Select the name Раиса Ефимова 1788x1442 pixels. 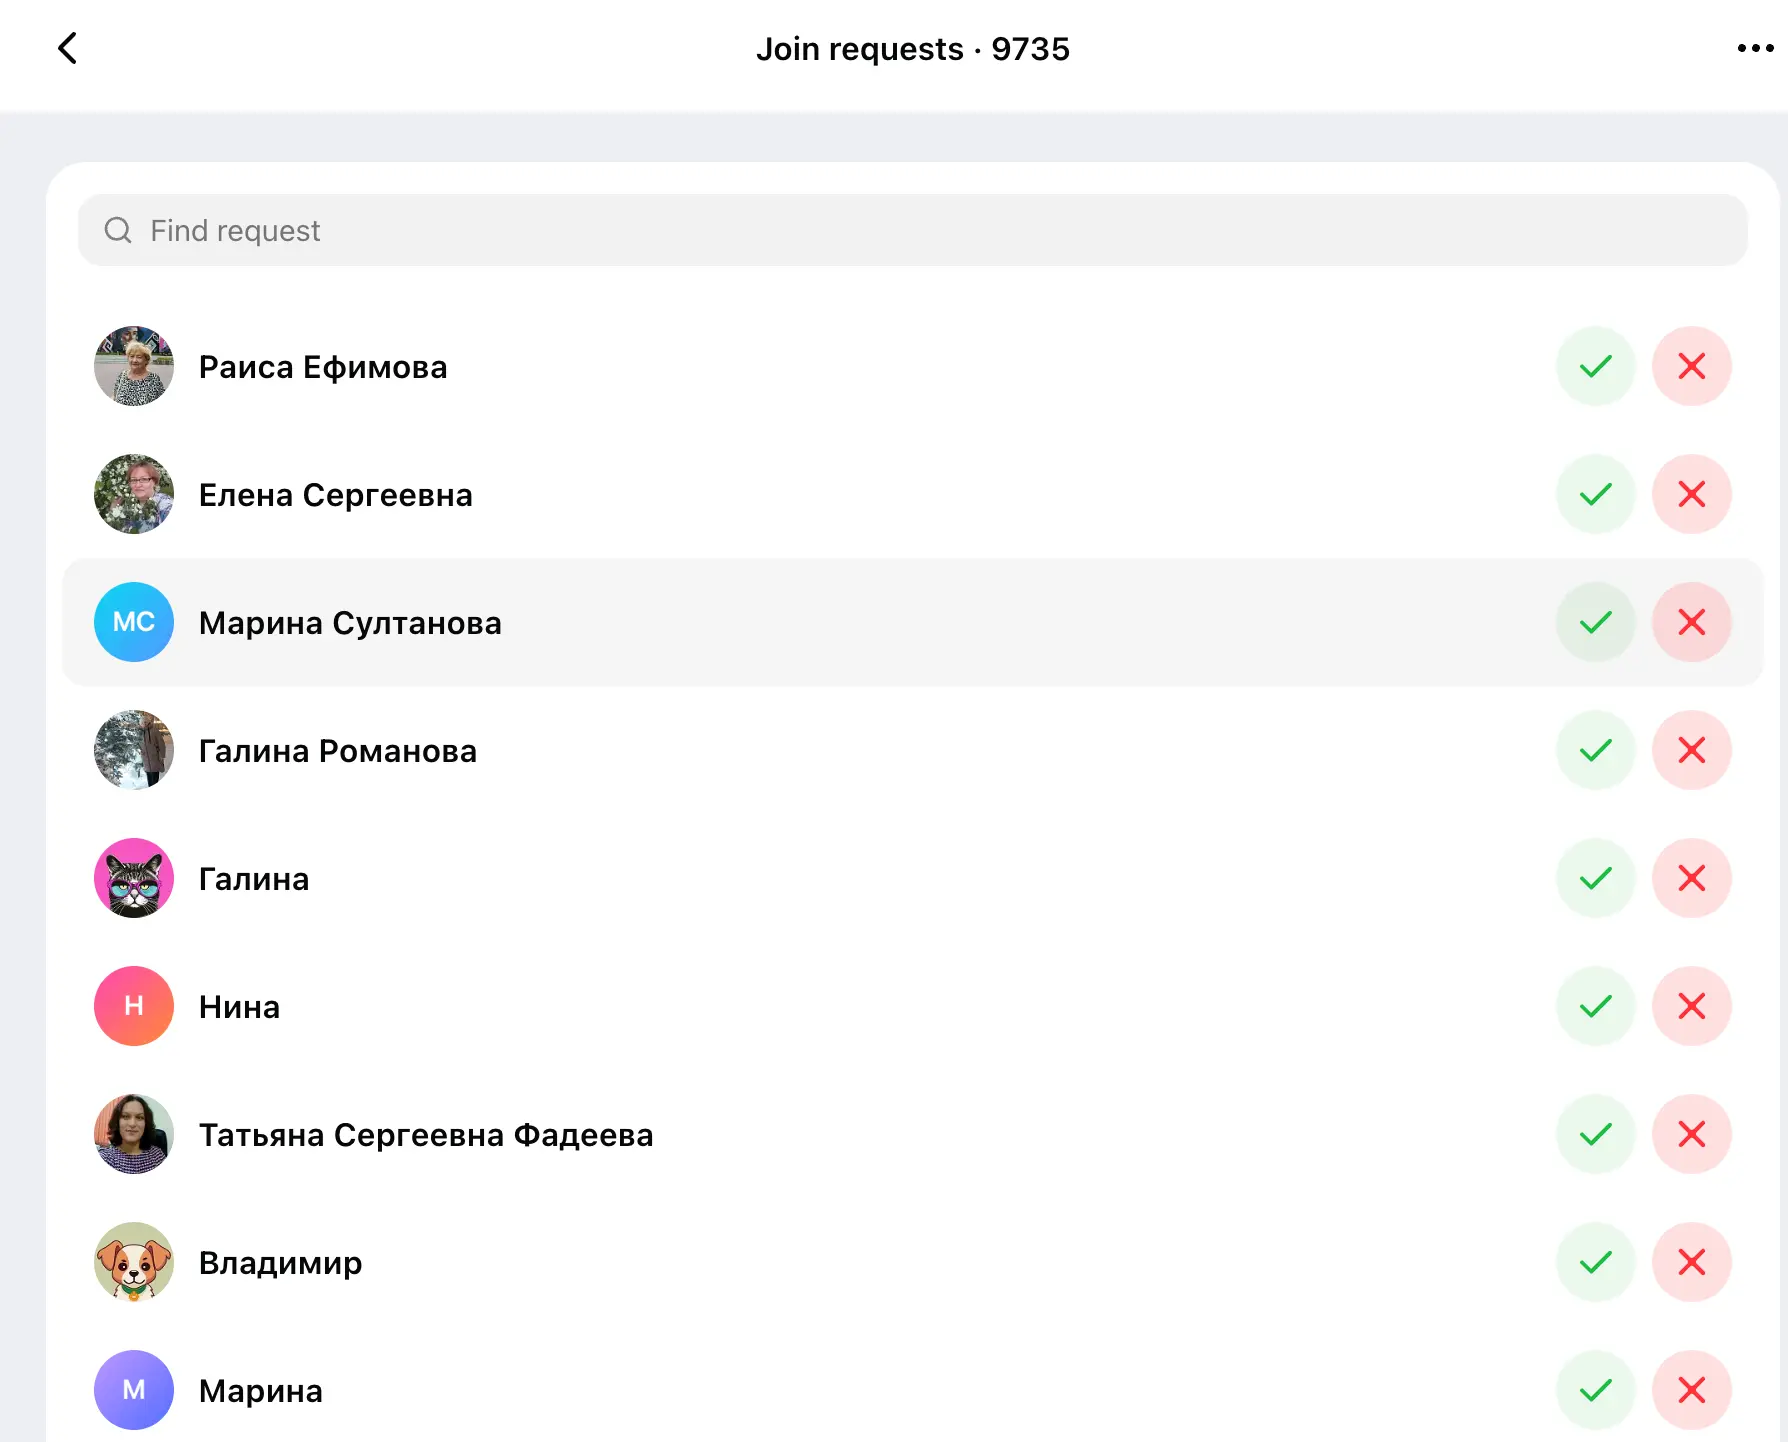(323, 367)
